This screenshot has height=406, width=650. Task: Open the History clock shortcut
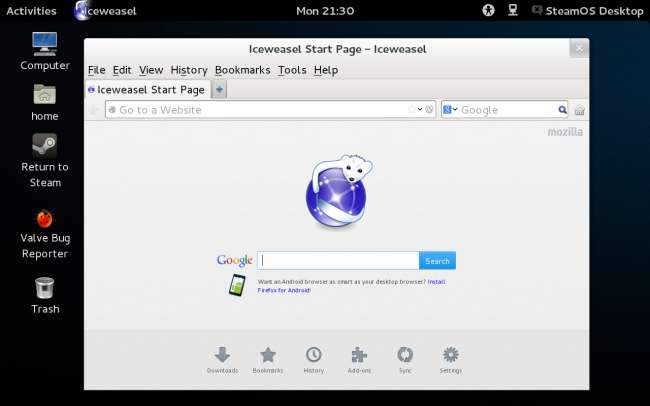313,355
